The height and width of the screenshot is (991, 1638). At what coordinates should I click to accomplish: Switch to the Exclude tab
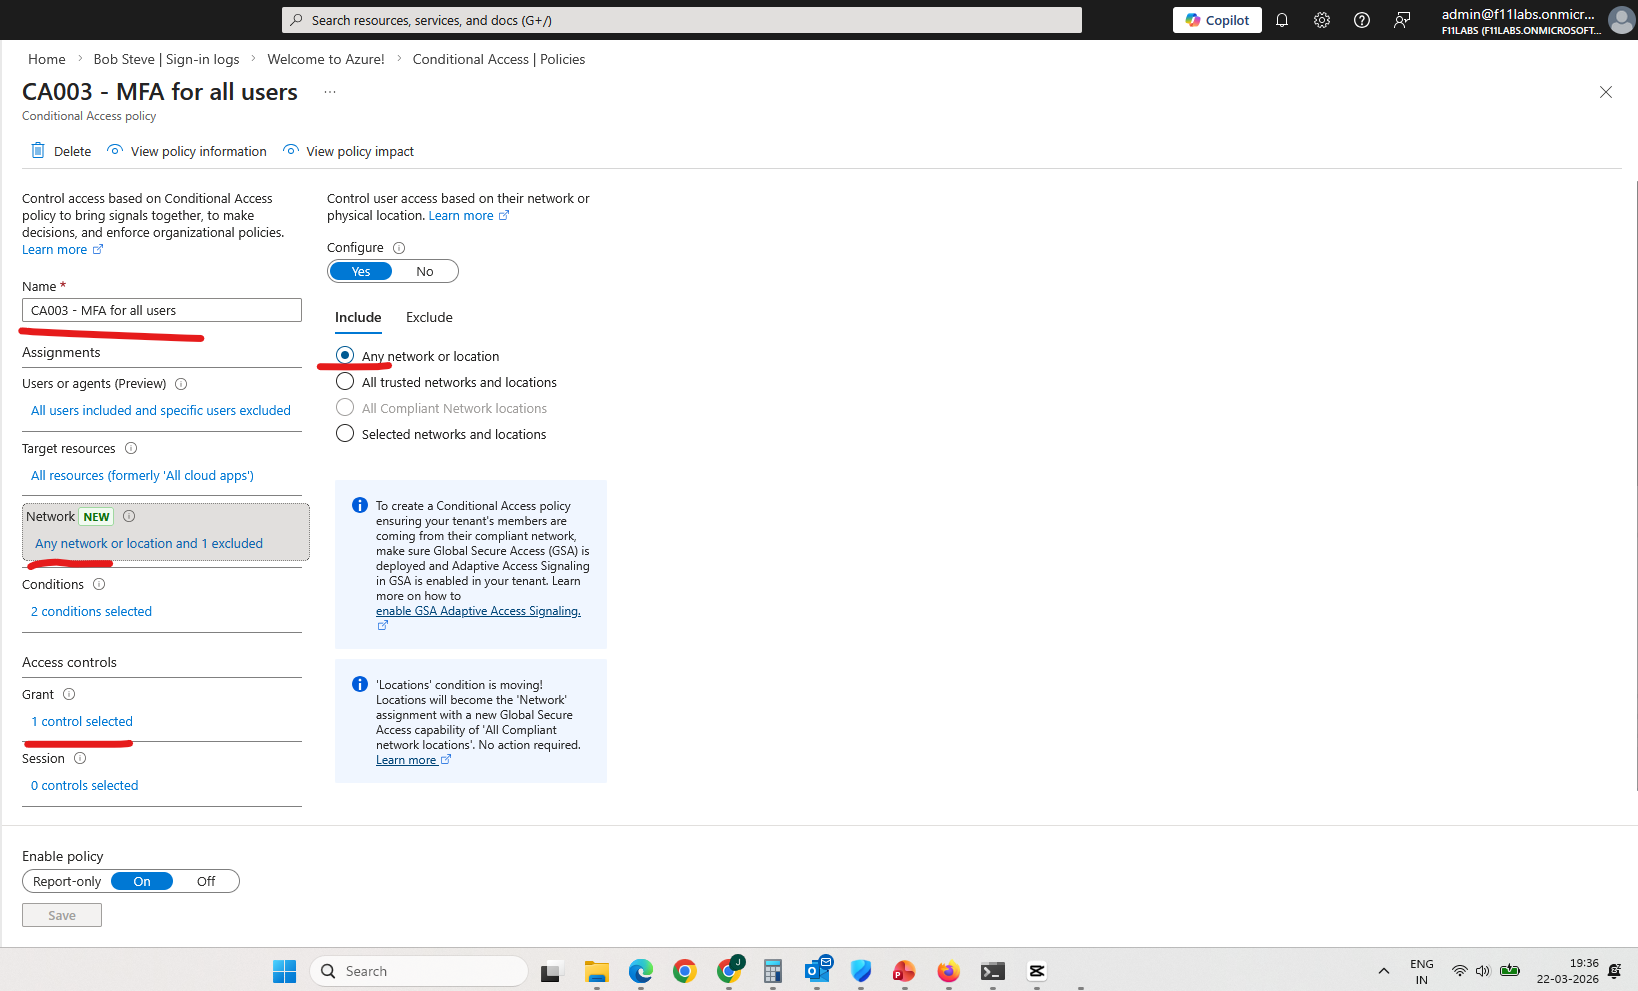[x=429, y=318]
